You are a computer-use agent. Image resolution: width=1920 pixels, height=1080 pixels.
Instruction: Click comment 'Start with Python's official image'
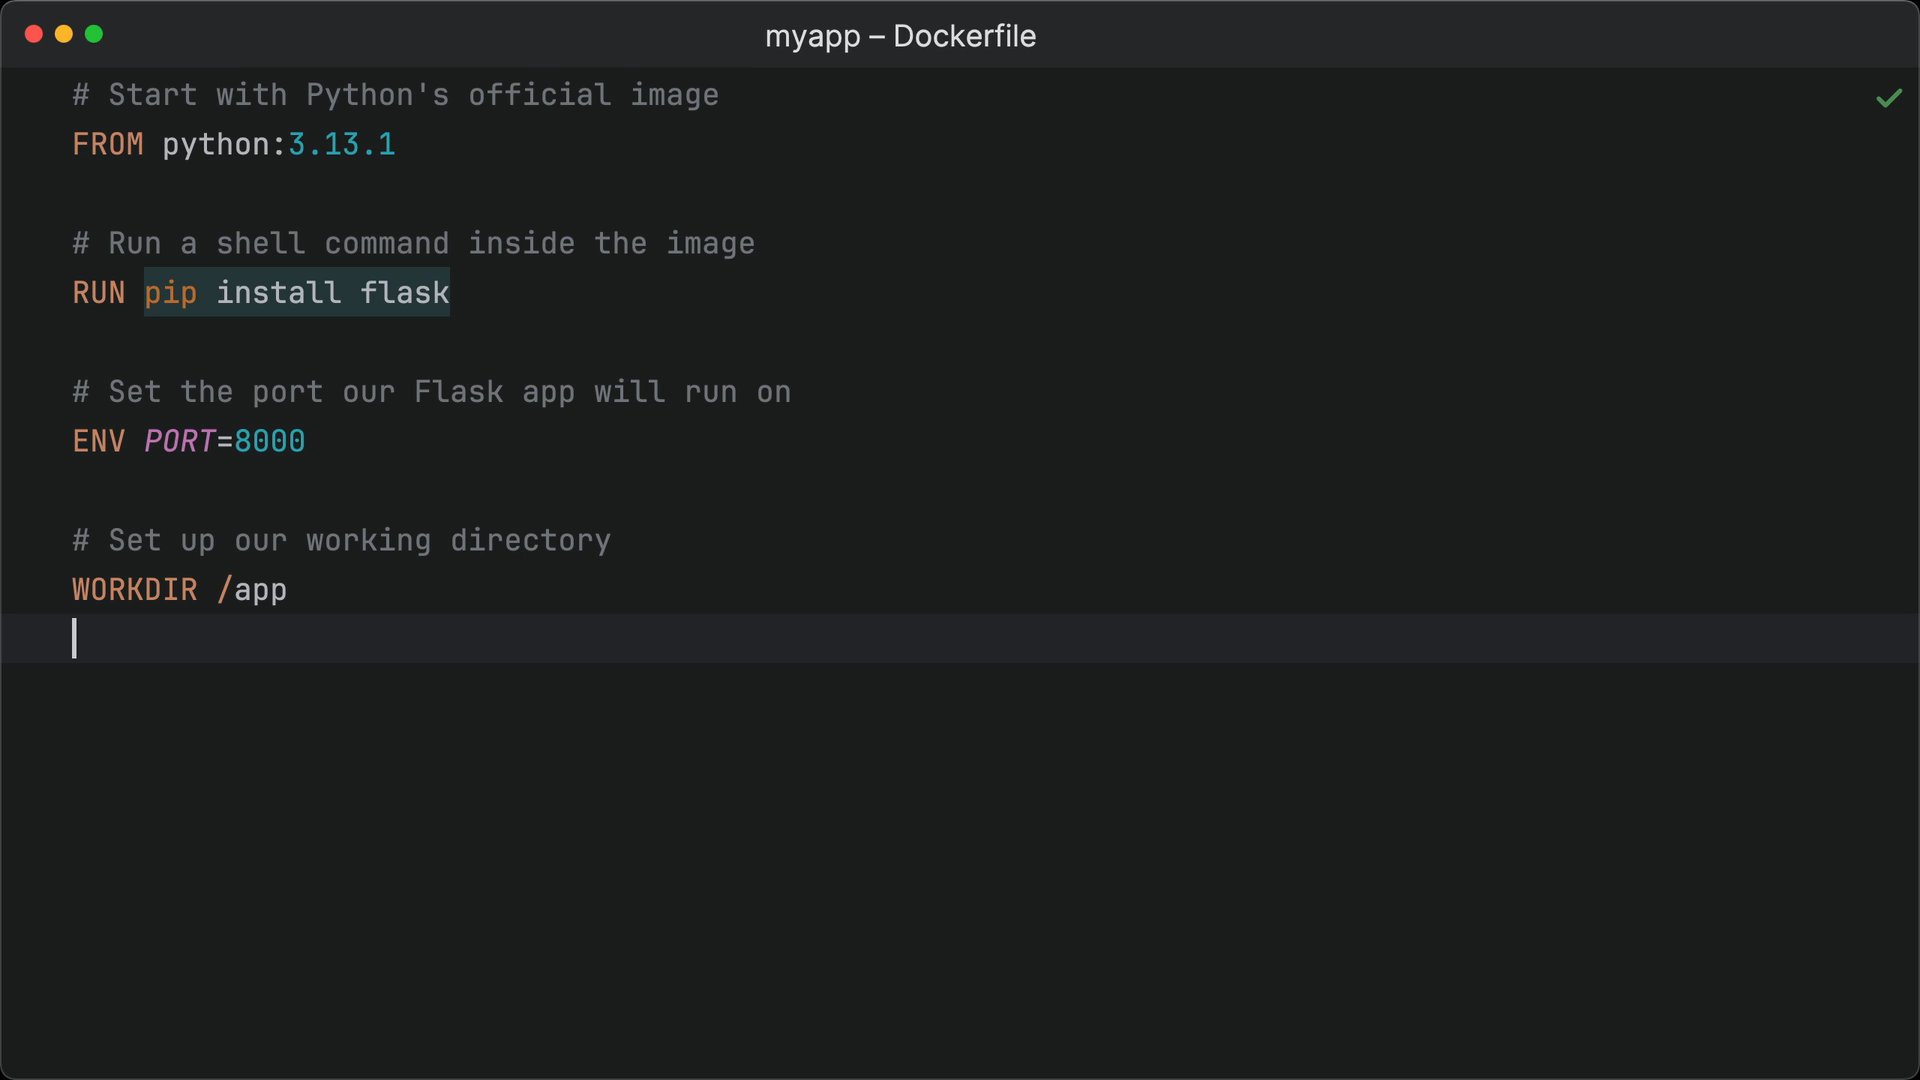(396, 95)
